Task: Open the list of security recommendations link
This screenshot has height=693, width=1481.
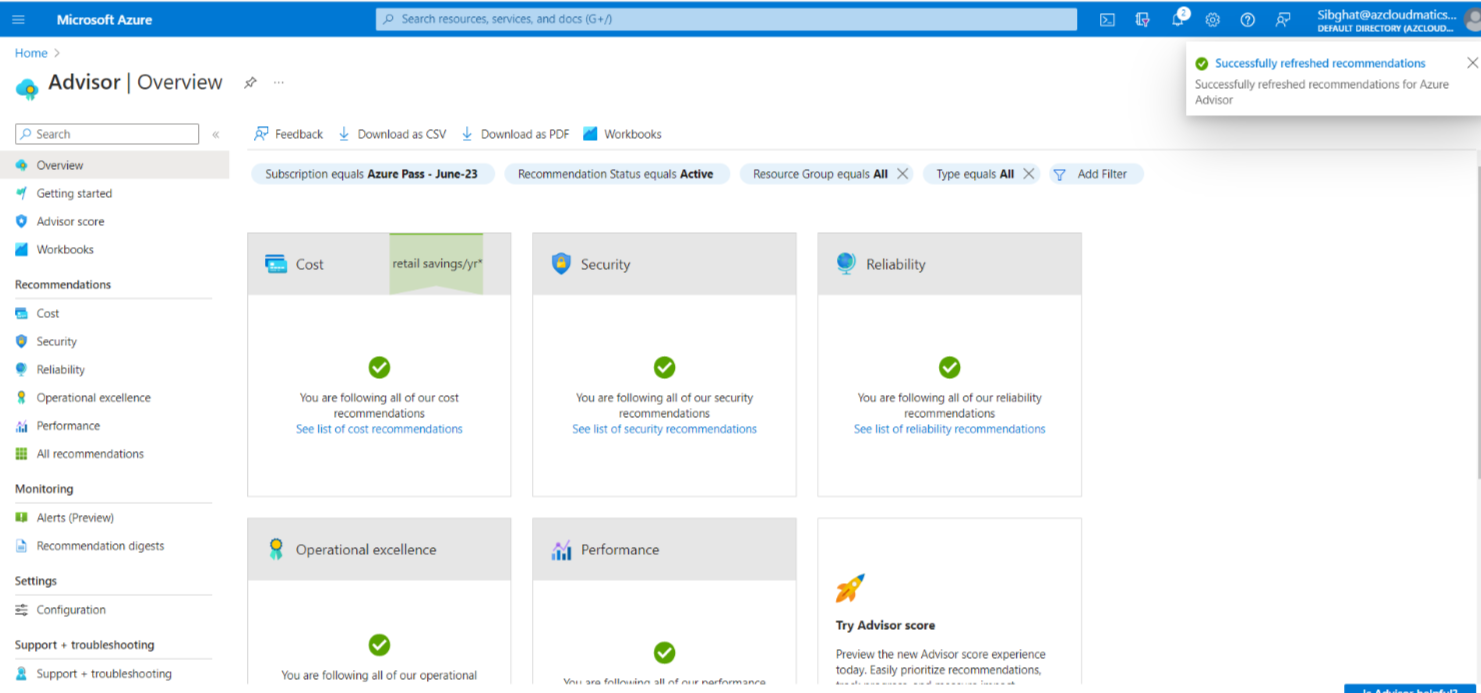Action: click(664, 428)
